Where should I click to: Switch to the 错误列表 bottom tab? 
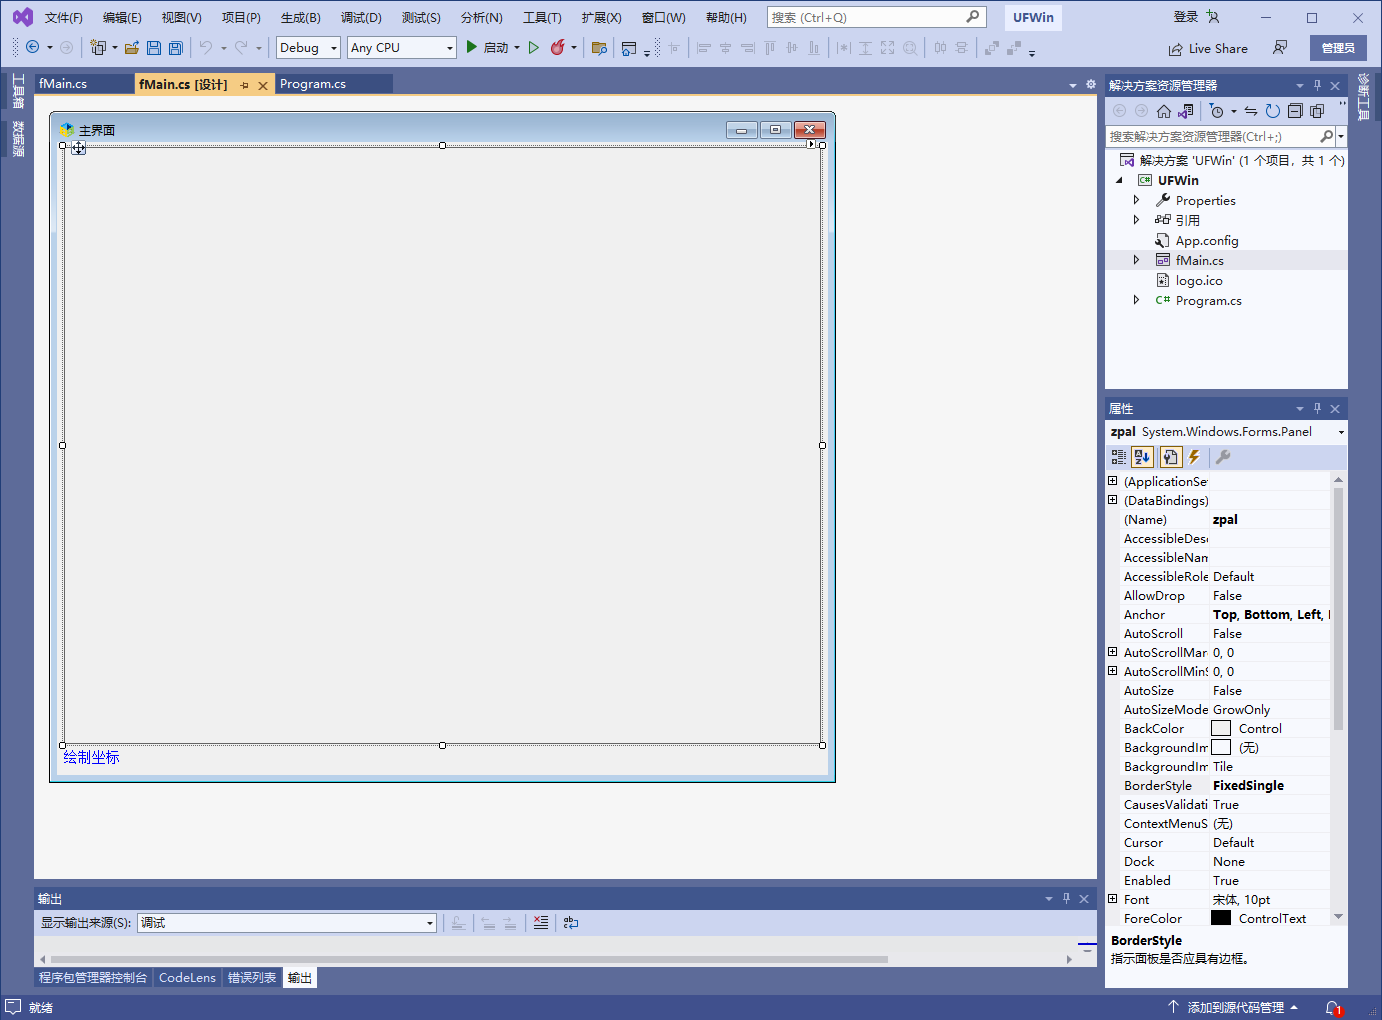tap(252, 978)
